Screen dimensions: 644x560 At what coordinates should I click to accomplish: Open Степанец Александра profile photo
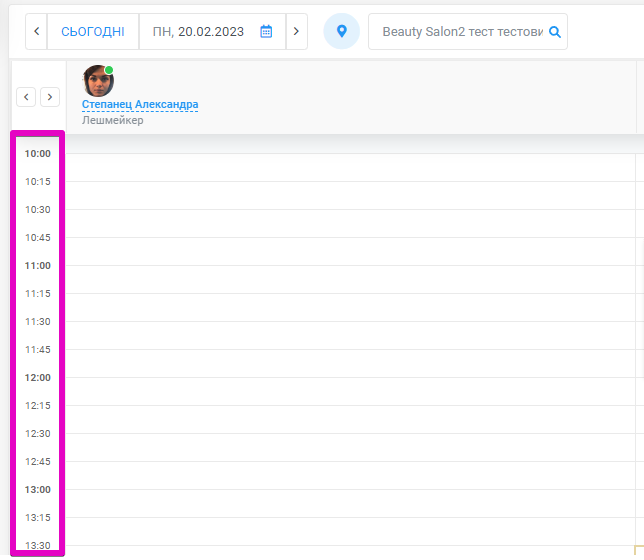pyautogui.click(x=98, y=81)
